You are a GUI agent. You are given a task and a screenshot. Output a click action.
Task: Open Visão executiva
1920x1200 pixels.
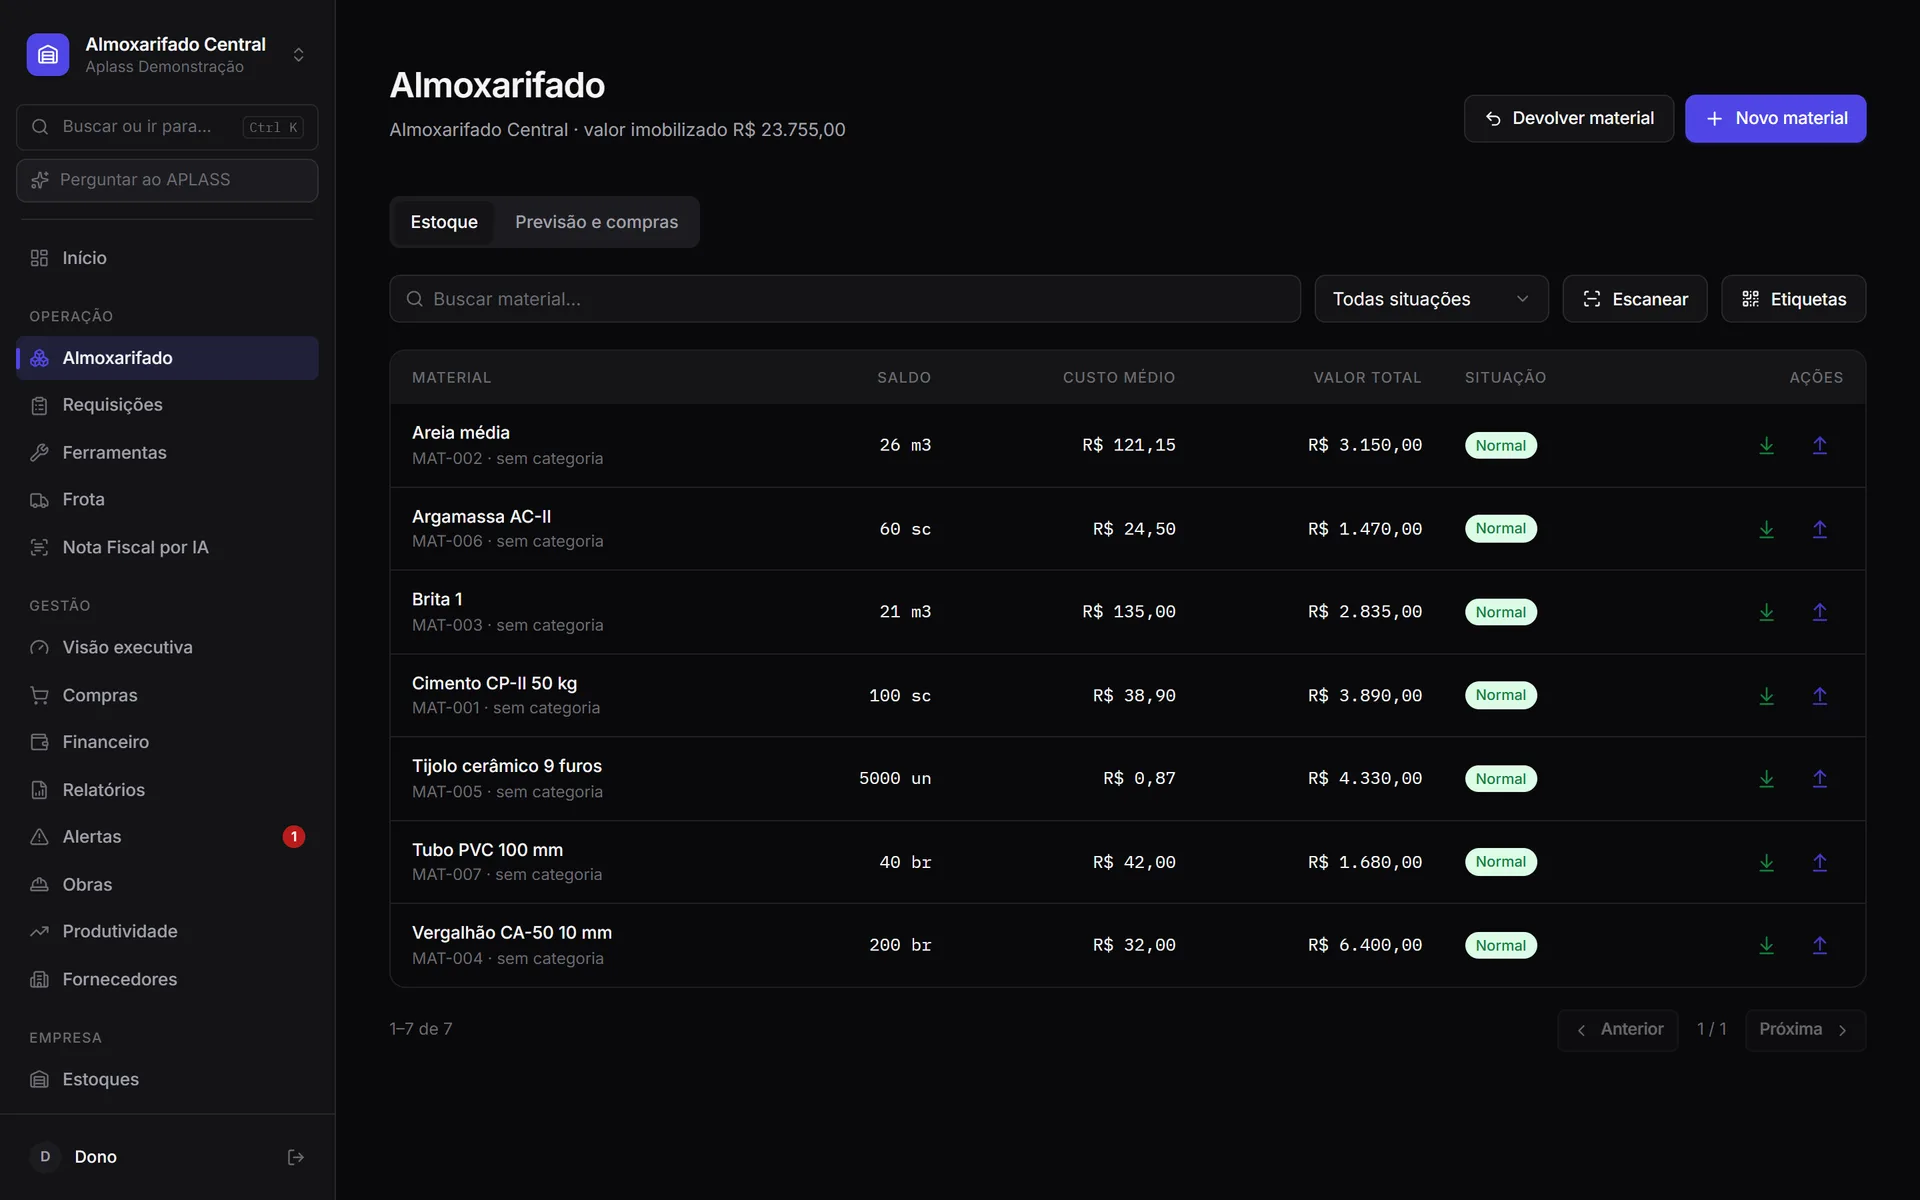(167, 648)
